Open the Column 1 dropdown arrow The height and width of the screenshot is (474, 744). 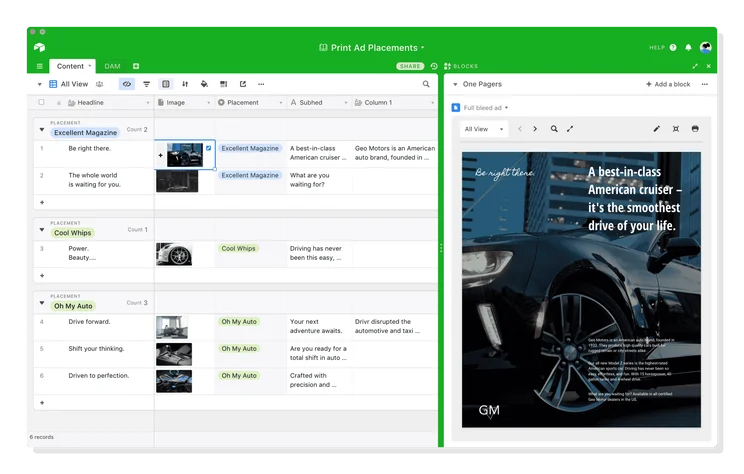pos(432,102)
